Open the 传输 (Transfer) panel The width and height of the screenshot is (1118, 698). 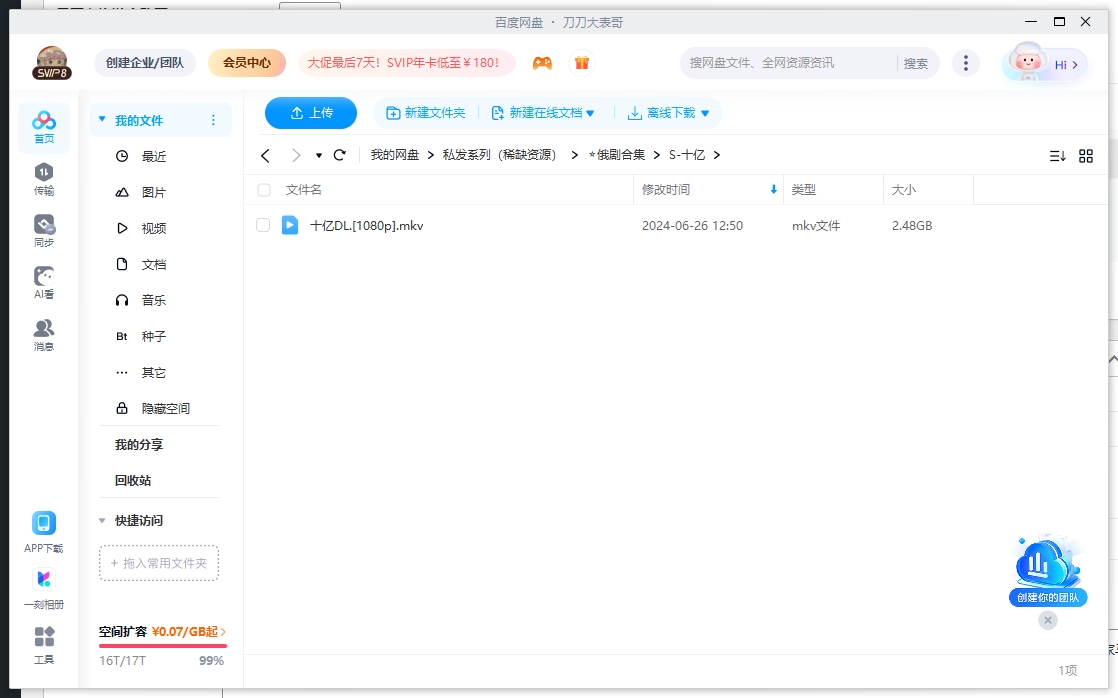tap(43, 176)
